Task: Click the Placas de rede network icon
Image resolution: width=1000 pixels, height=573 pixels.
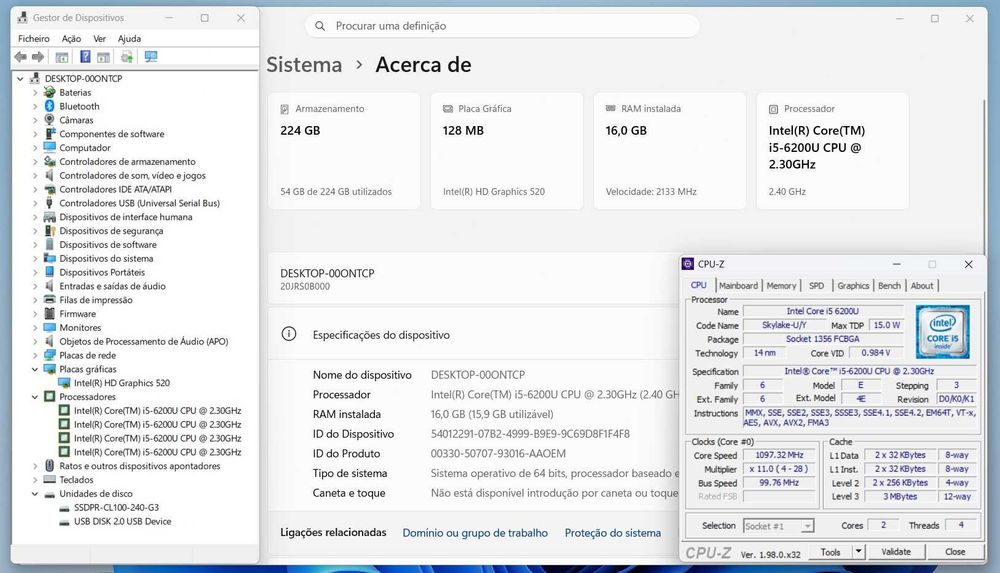Action: [x=50, y=355]
